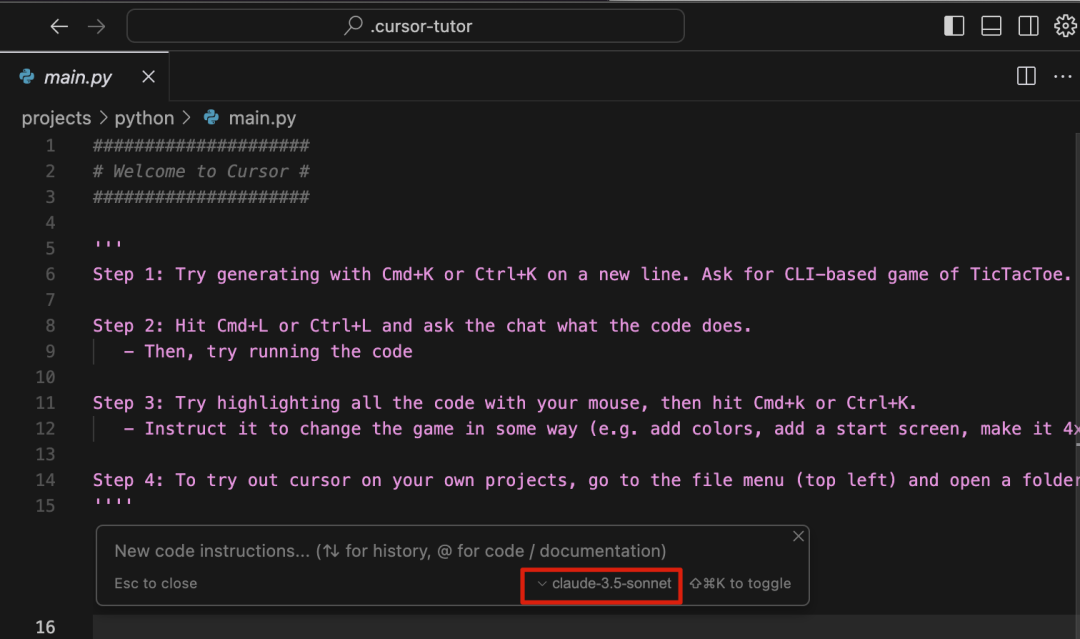The width and height of the screenshot is (1080, 639).
Task: Close the main.py tab
Action: (148, 76)
